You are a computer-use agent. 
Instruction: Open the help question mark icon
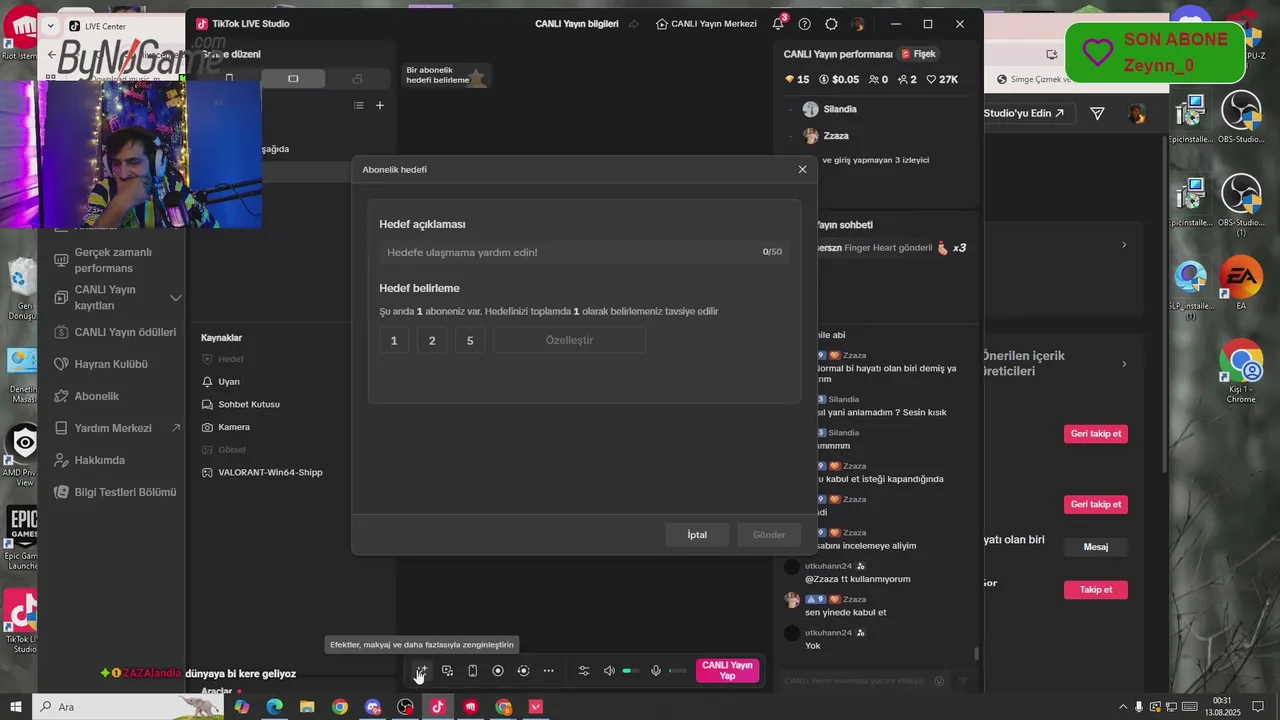tap(804, 24)
